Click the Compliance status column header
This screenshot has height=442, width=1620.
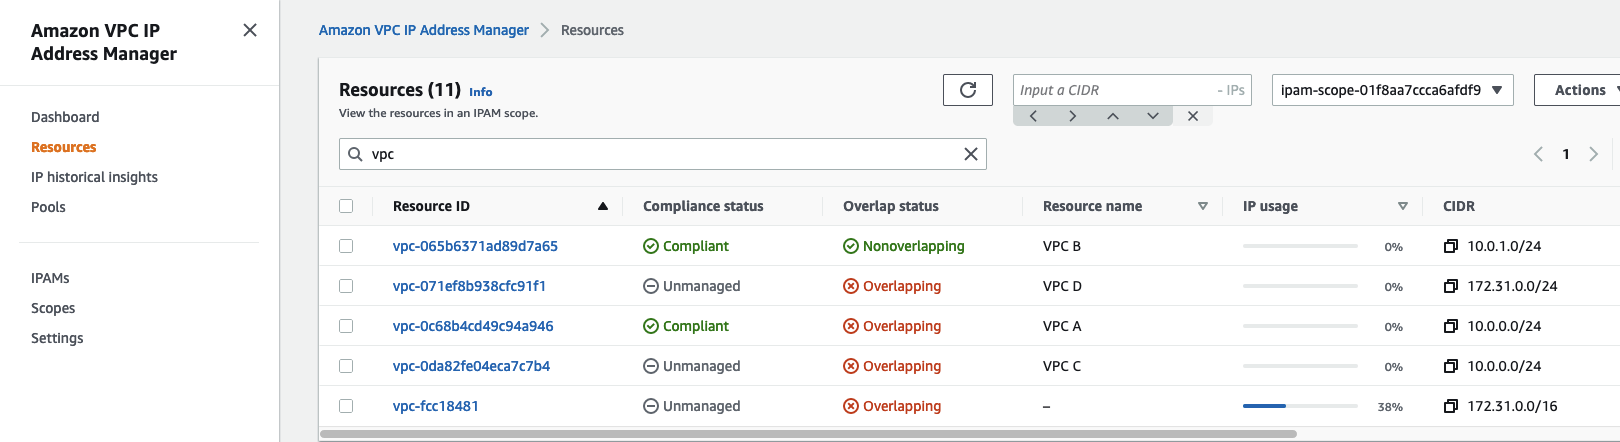[703, 206]
